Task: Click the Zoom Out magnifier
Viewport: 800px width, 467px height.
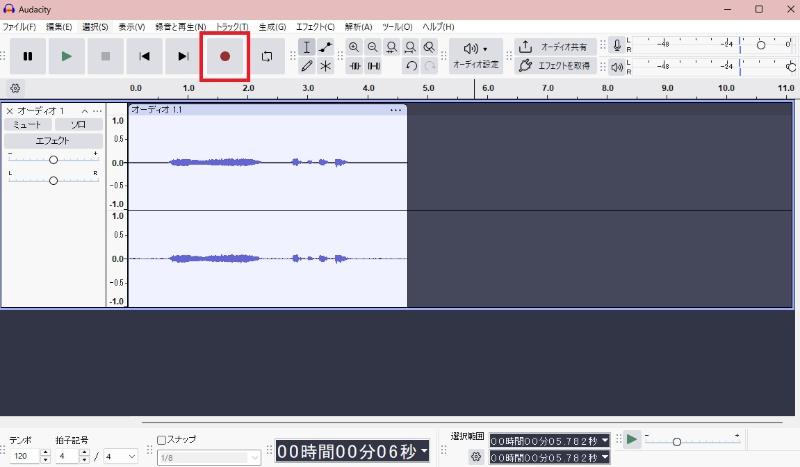Action: 372,47
